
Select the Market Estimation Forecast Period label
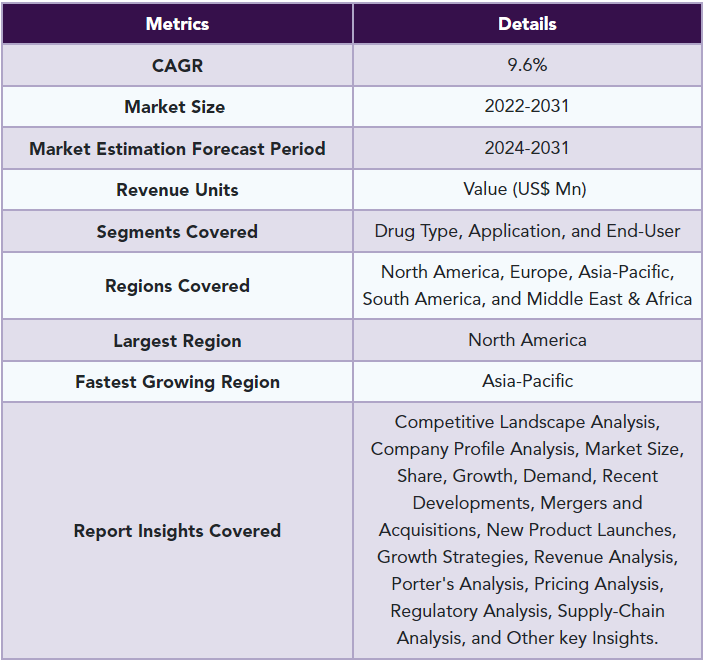pyautogui.click(x=177, y=148)
